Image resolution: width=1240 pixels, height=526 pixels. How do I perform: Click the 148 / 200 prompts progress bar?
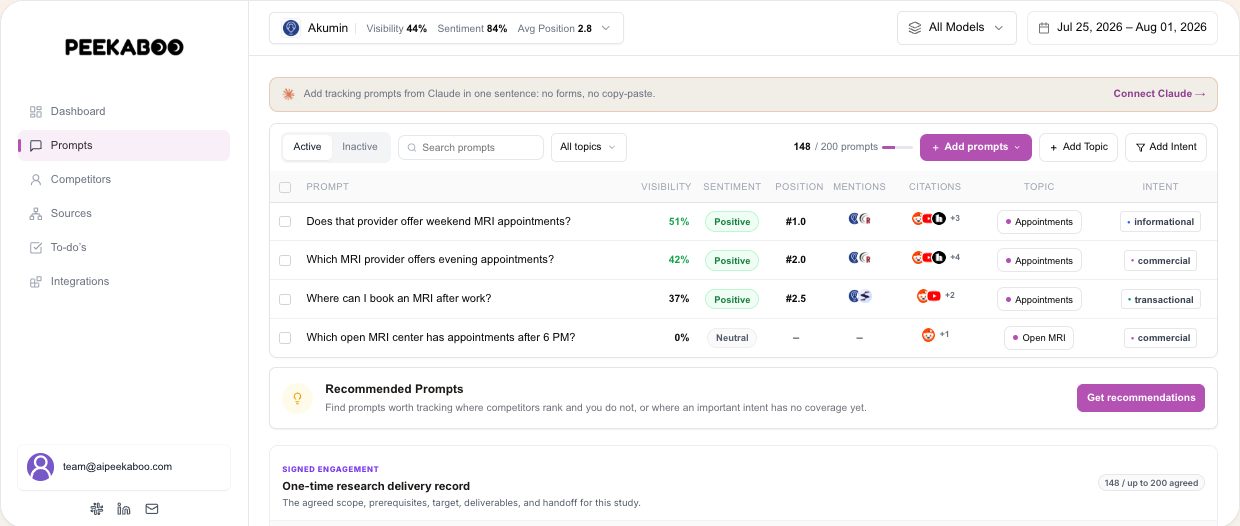tap(897, 147)
